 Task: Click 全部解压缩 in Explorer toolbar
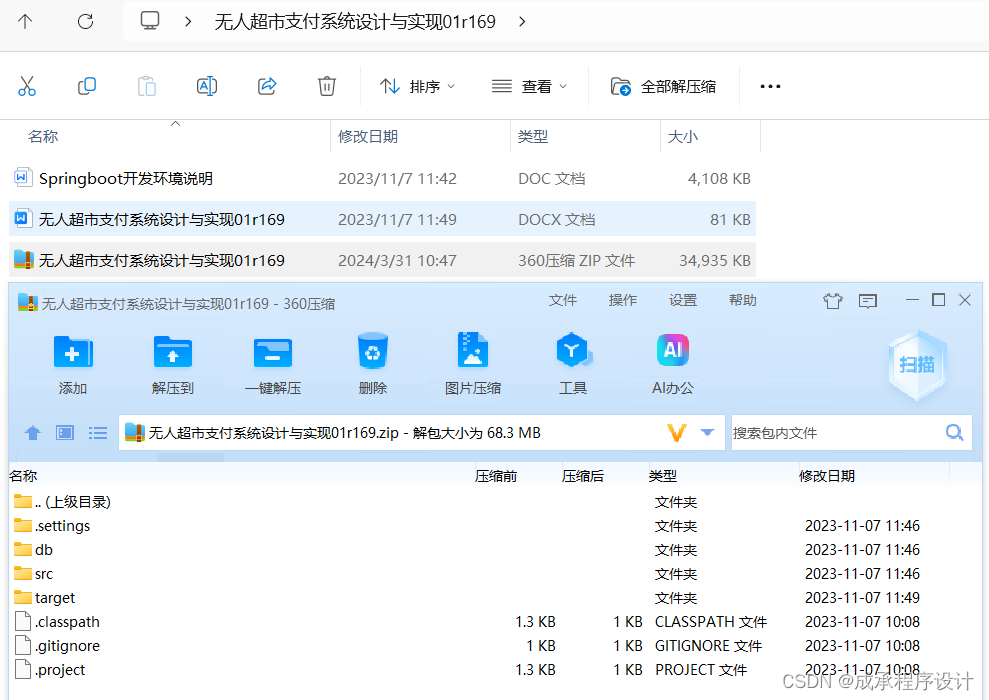coord(664,86)
